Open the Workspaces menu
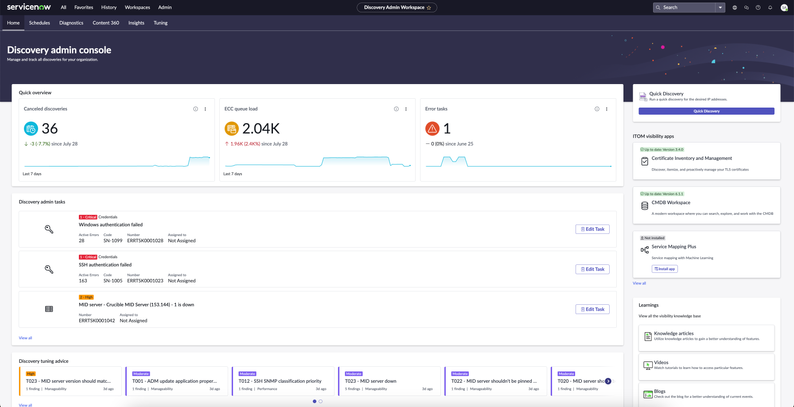This screenshot has width=794, height=407. (138, 8)
